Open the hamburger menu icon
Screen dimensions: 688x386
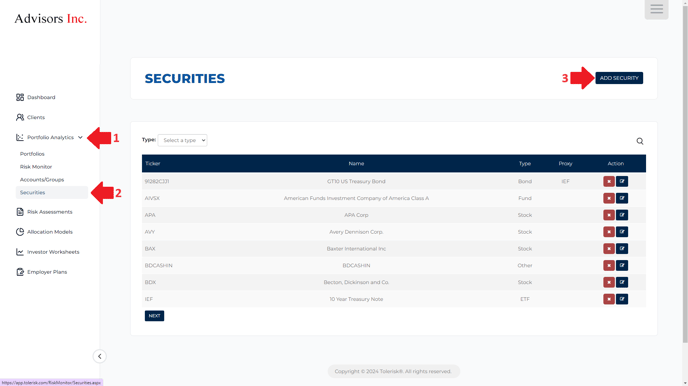(656, 9)
